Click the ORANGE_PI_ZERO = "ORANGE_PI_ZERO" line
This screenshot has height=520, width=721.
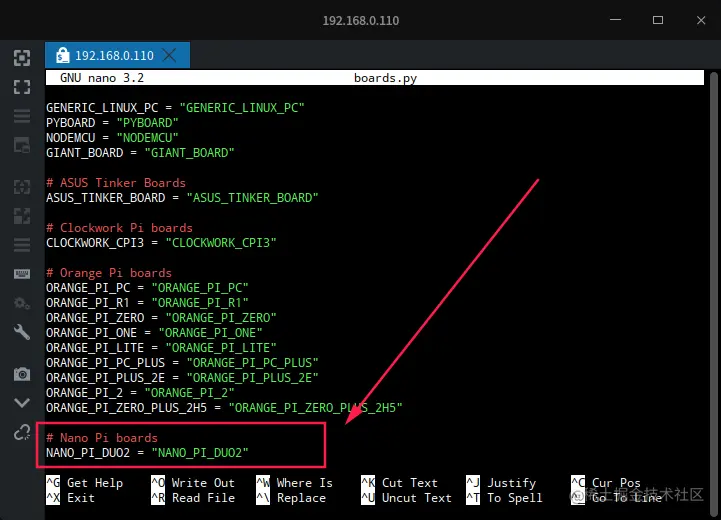(x=161, y=318)
